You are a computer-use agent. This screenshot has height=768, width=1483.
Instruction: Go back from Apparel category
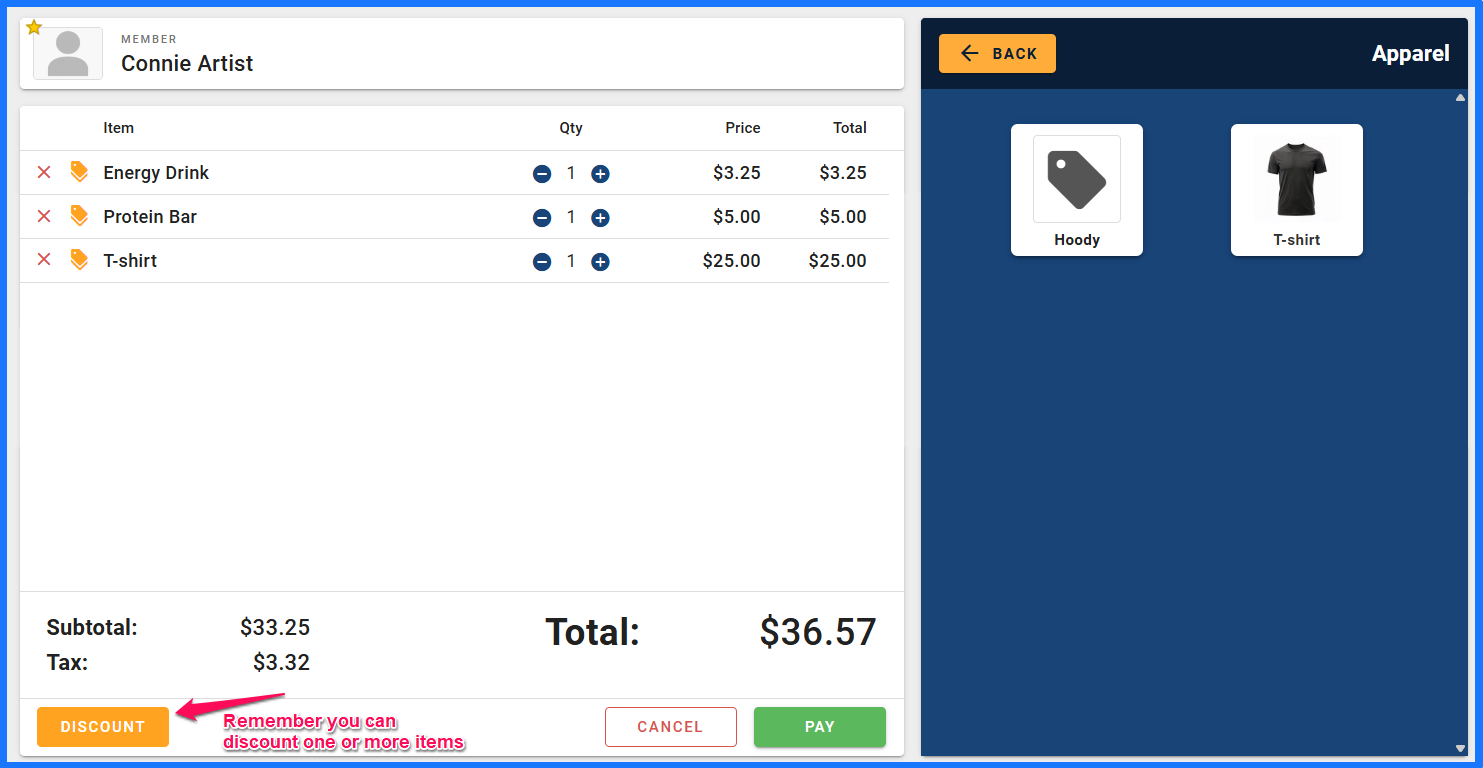pyautogui.click(x=997, y=54)
